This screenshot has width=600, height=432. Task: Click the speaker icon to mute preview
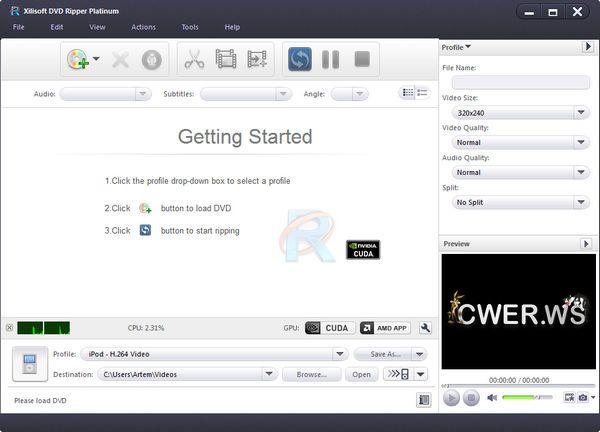[492, 398]
